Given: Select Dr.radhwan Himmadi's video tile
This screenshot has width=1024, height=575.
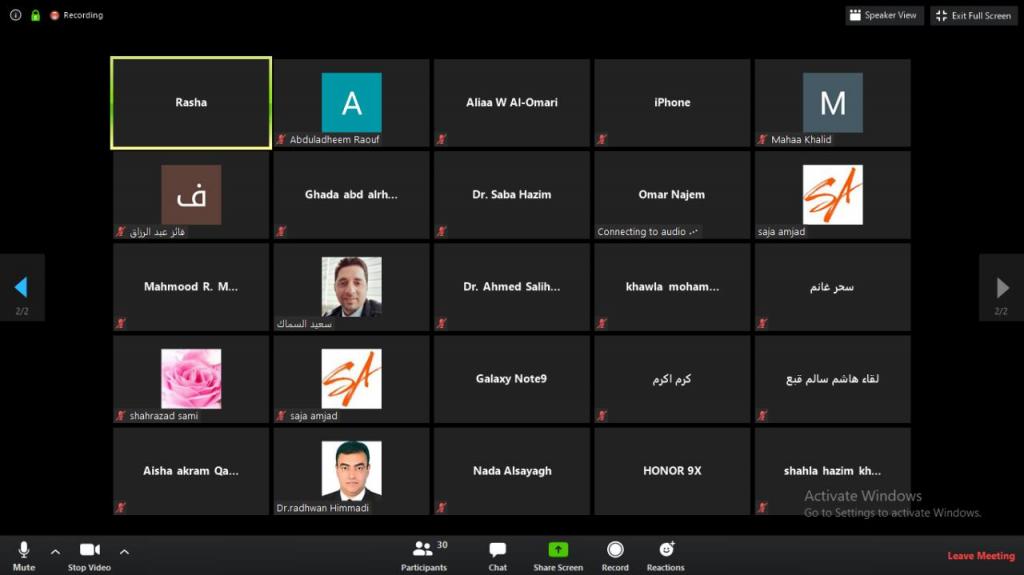Looking at the screenshot, I should coord(351,471).
